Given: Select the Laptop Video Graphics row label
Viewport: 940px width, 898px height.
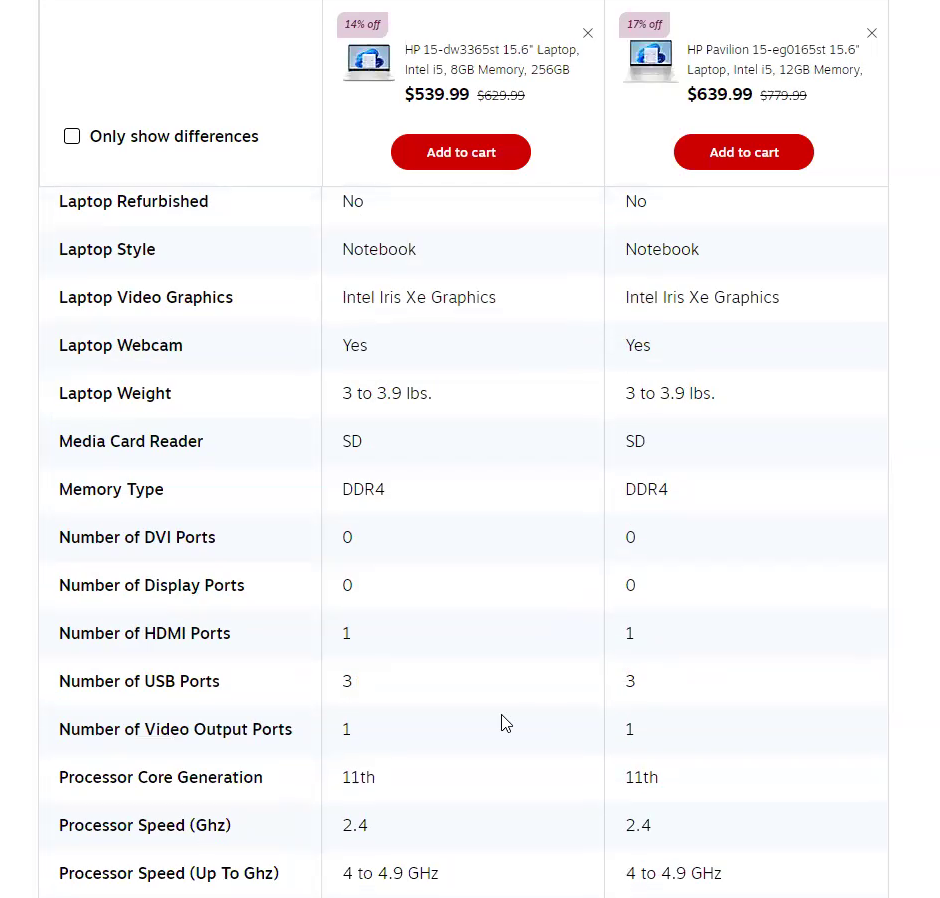Looking at the screenshot, I should (x=146, y=297).
